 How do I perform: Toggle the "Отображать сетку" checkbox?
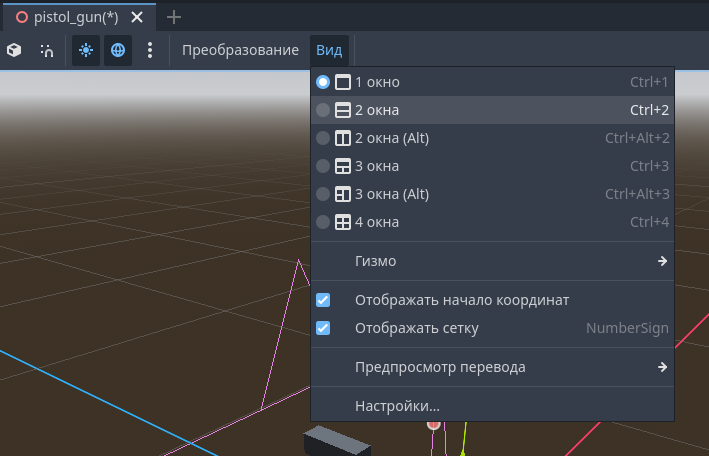pyautogui.click(x=323, y=328)
